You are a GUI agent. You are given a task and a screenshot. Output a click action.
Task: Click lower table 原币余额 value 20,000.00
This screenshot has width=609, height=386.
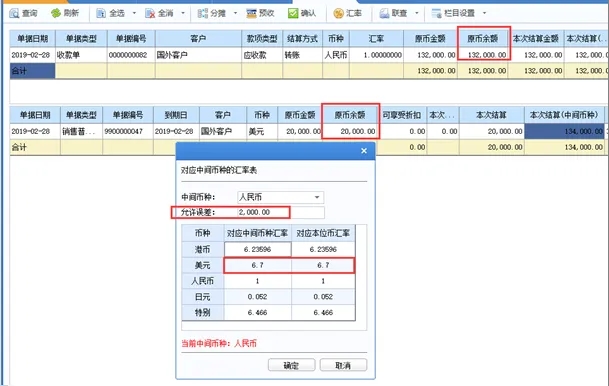pos(350,131)
